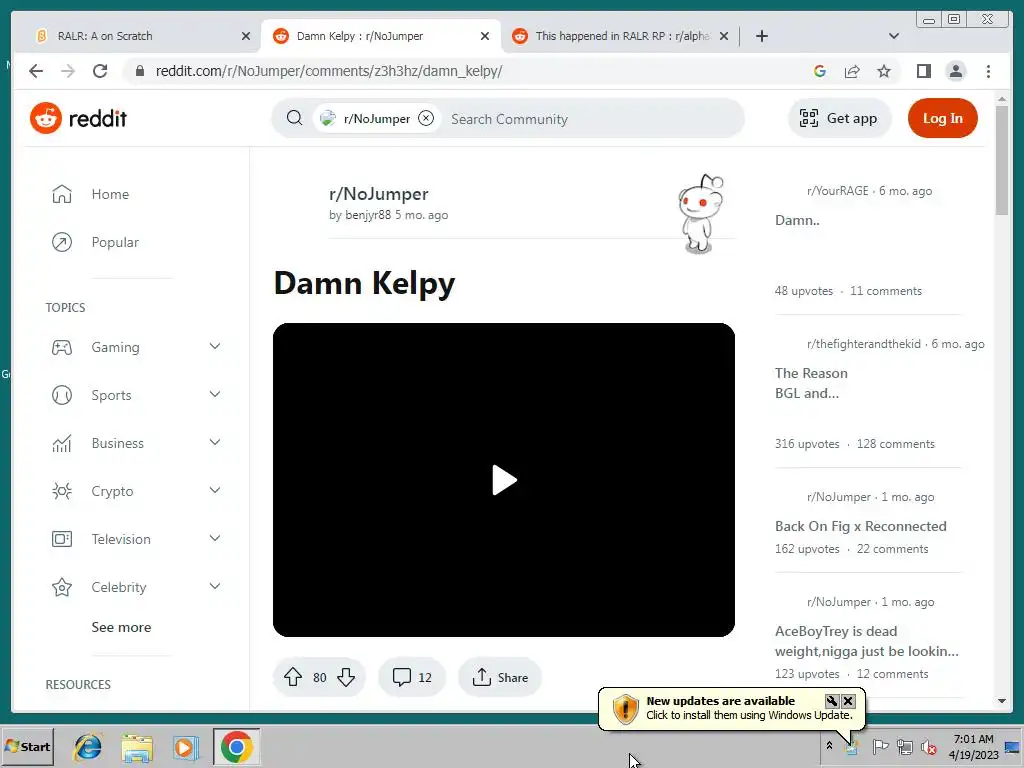Close the RALR: A on Scratch tab
The width and height of the screenshot is (1024, 768).
[246, 36]
